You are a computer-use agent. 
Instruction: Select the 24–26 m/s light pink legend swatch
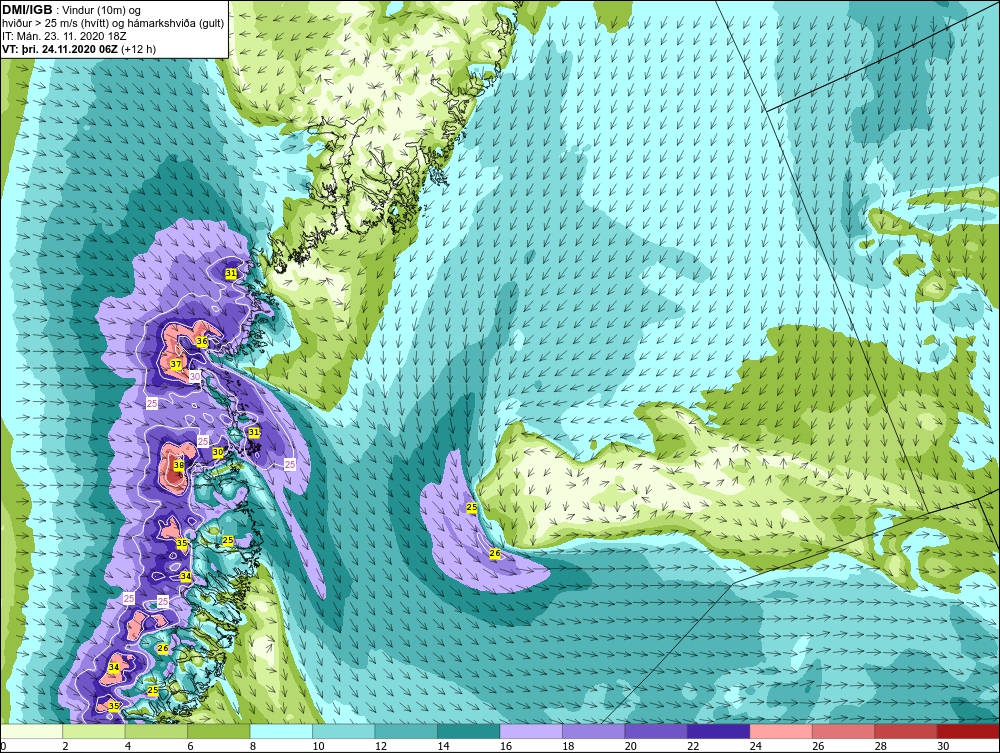(x=781, y=731)
